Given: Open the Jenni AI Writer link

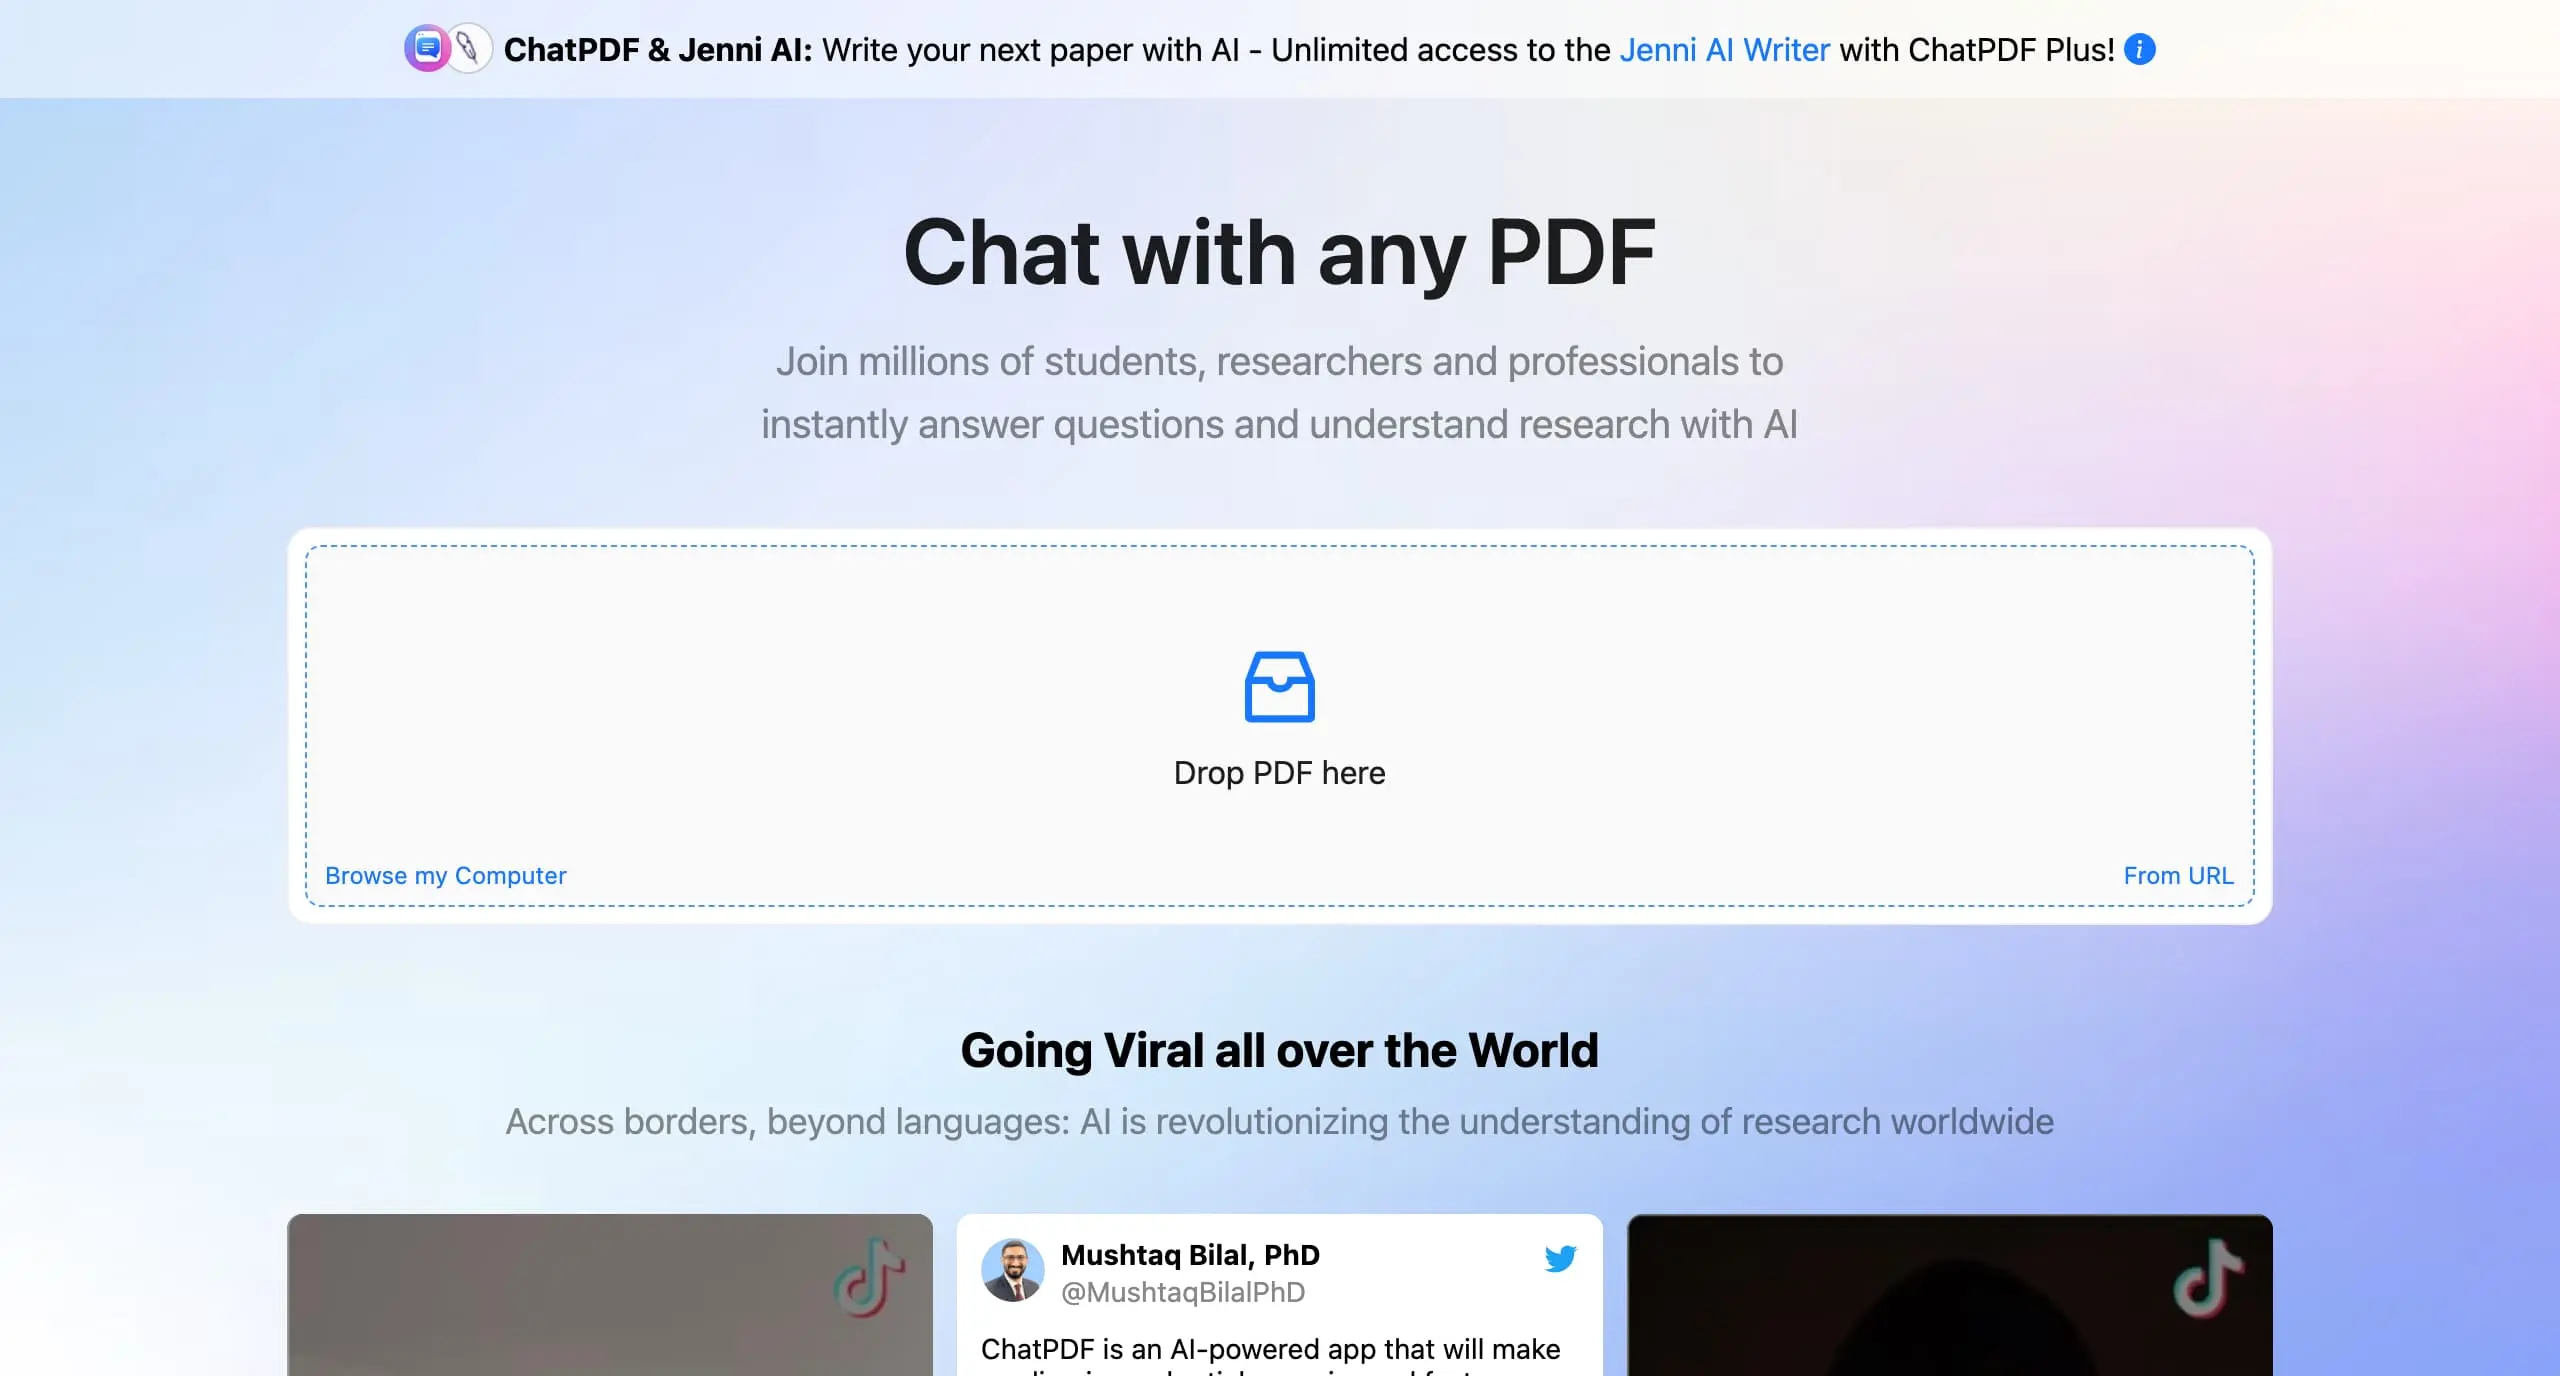Looking at the screenshot, I should 1724,50.
